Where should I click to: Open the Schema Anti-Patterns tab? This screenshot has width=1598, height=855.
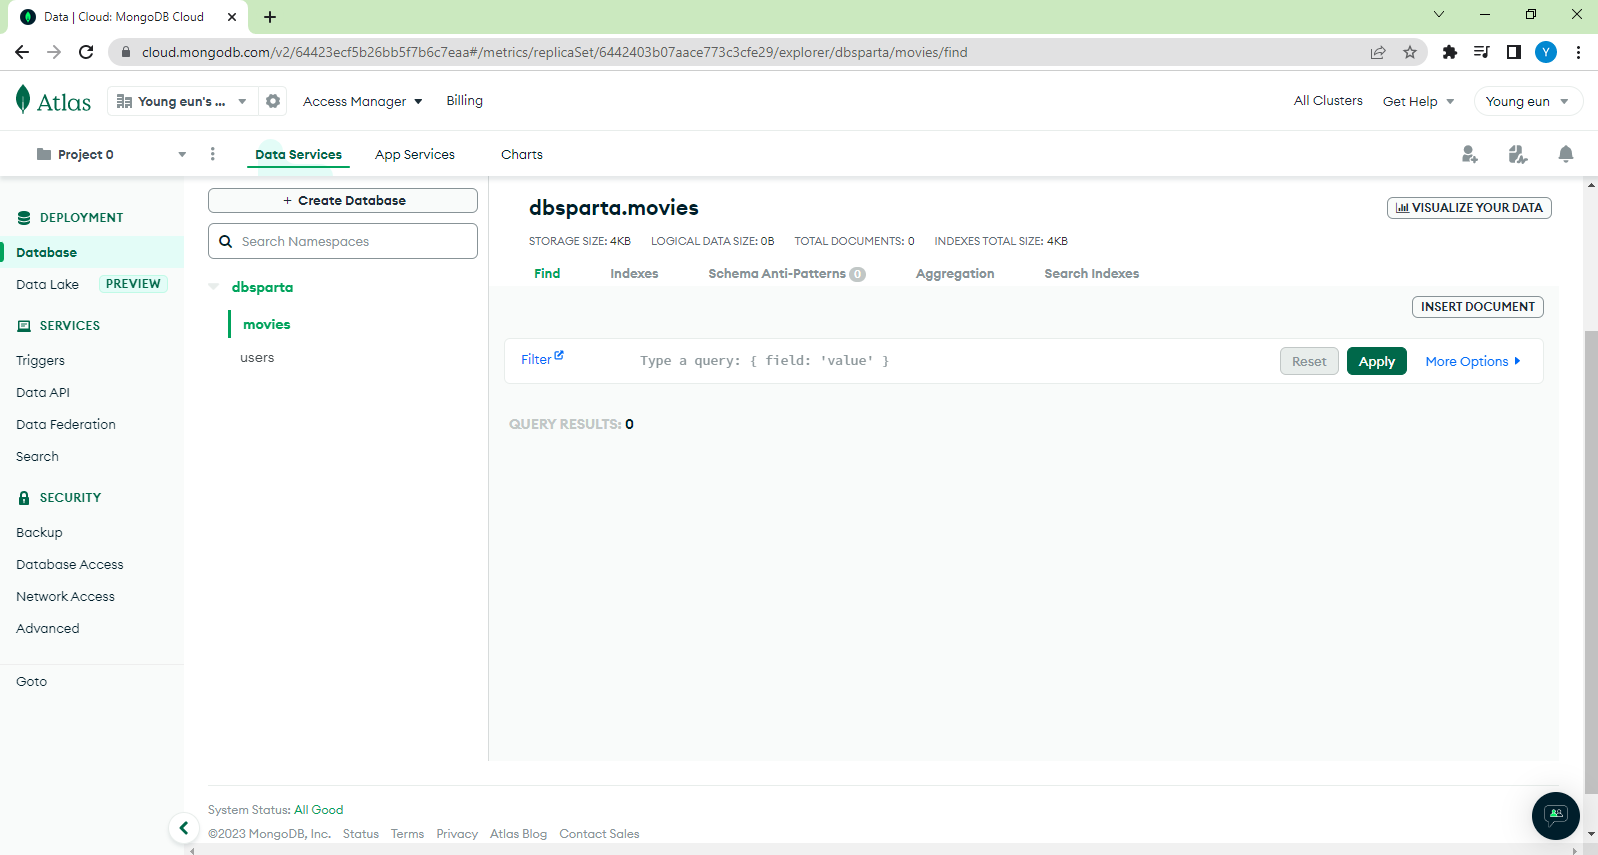tap(786, 273)
